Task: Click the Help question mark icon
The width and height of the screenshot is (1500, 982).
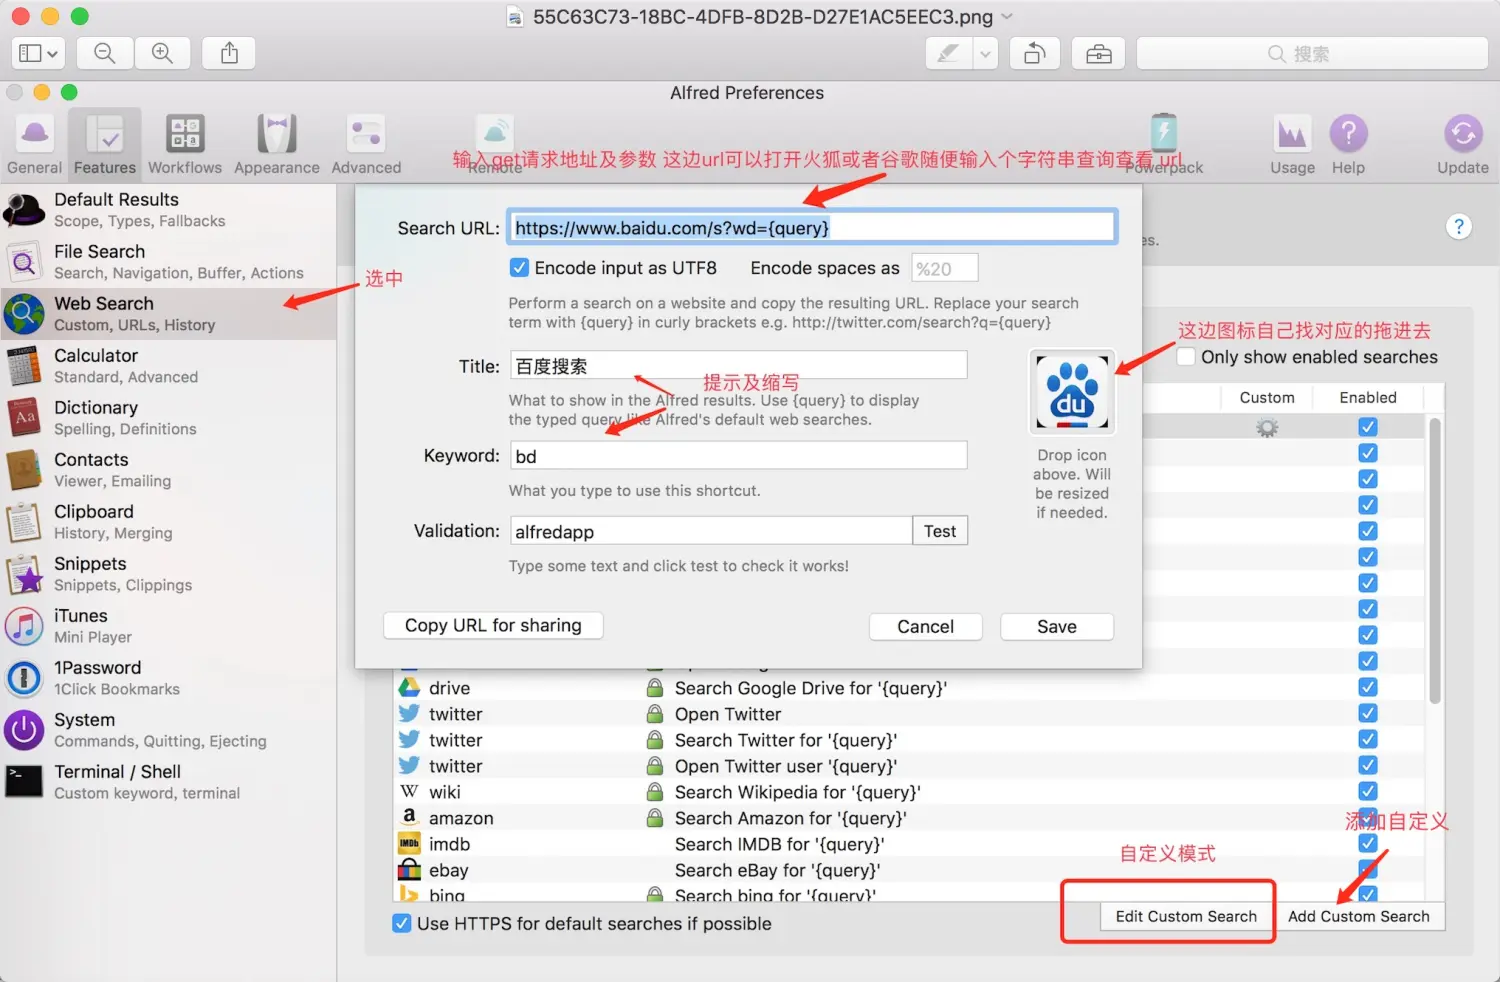Action: click(x=1348, y=133)
